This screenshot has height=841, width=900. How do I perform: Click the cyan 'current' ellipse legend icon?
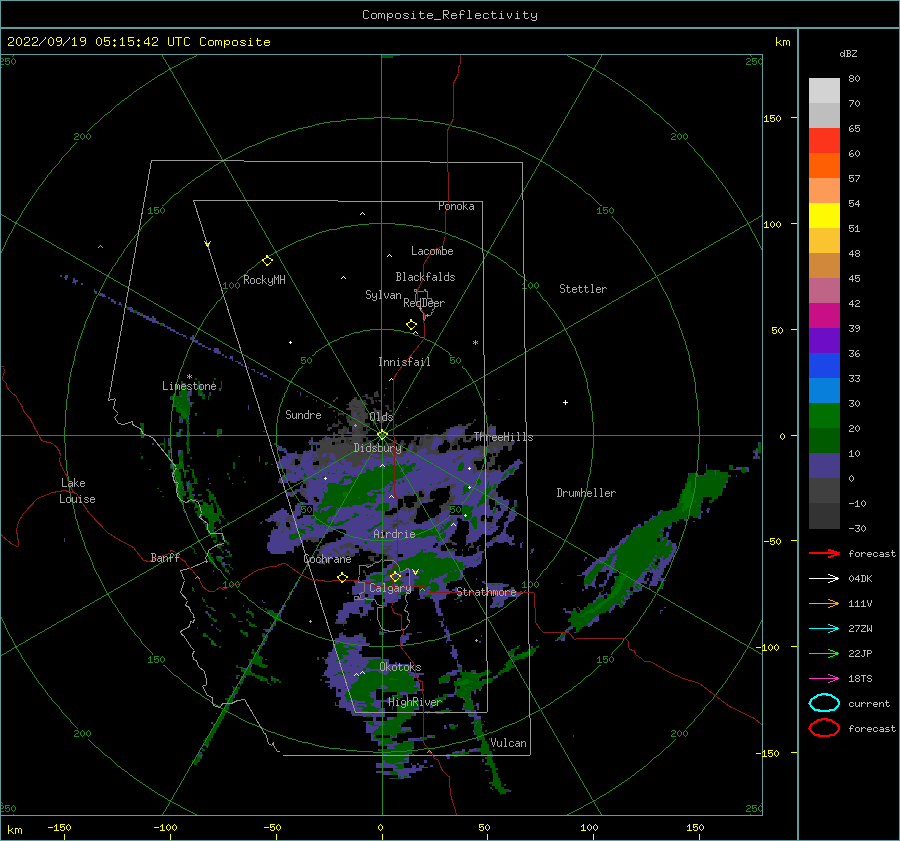pos(824,703)
